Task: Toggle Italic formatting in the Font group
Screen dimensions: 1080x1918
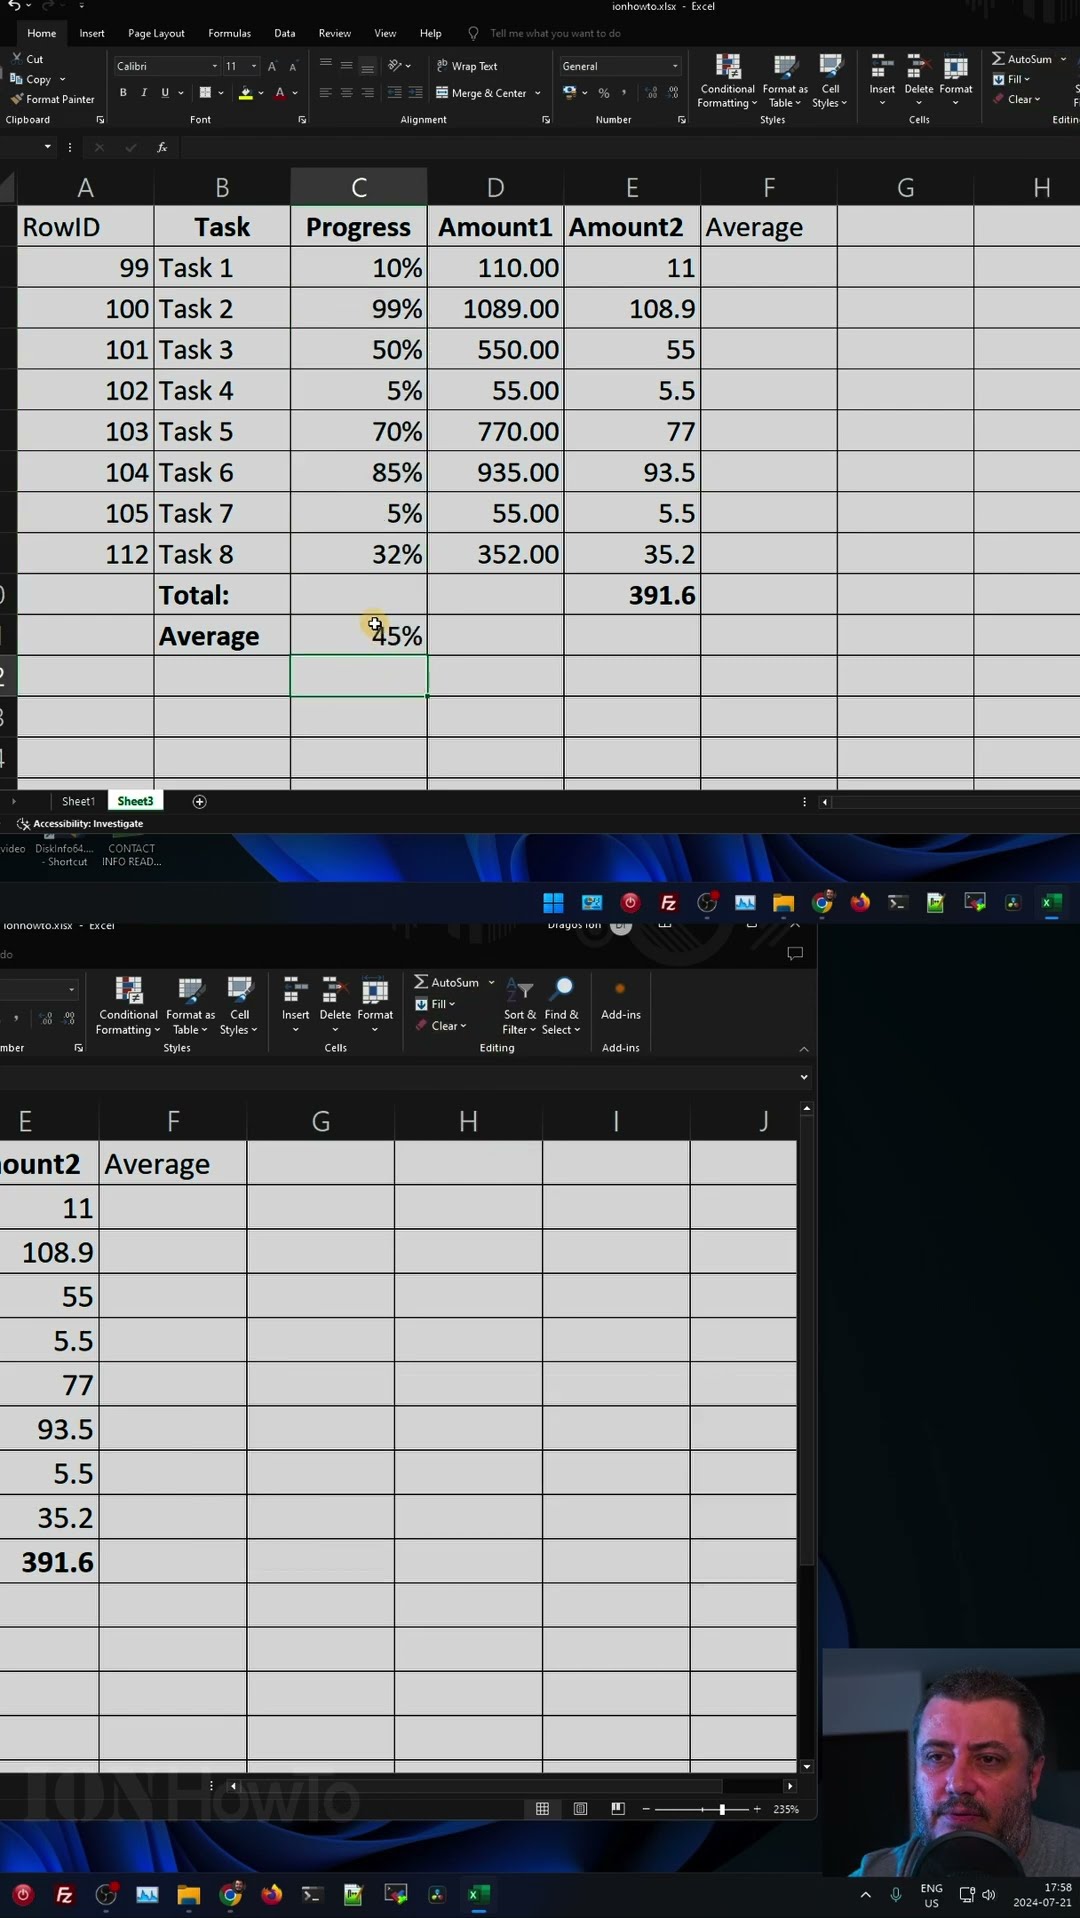Action: click(144, 93)
